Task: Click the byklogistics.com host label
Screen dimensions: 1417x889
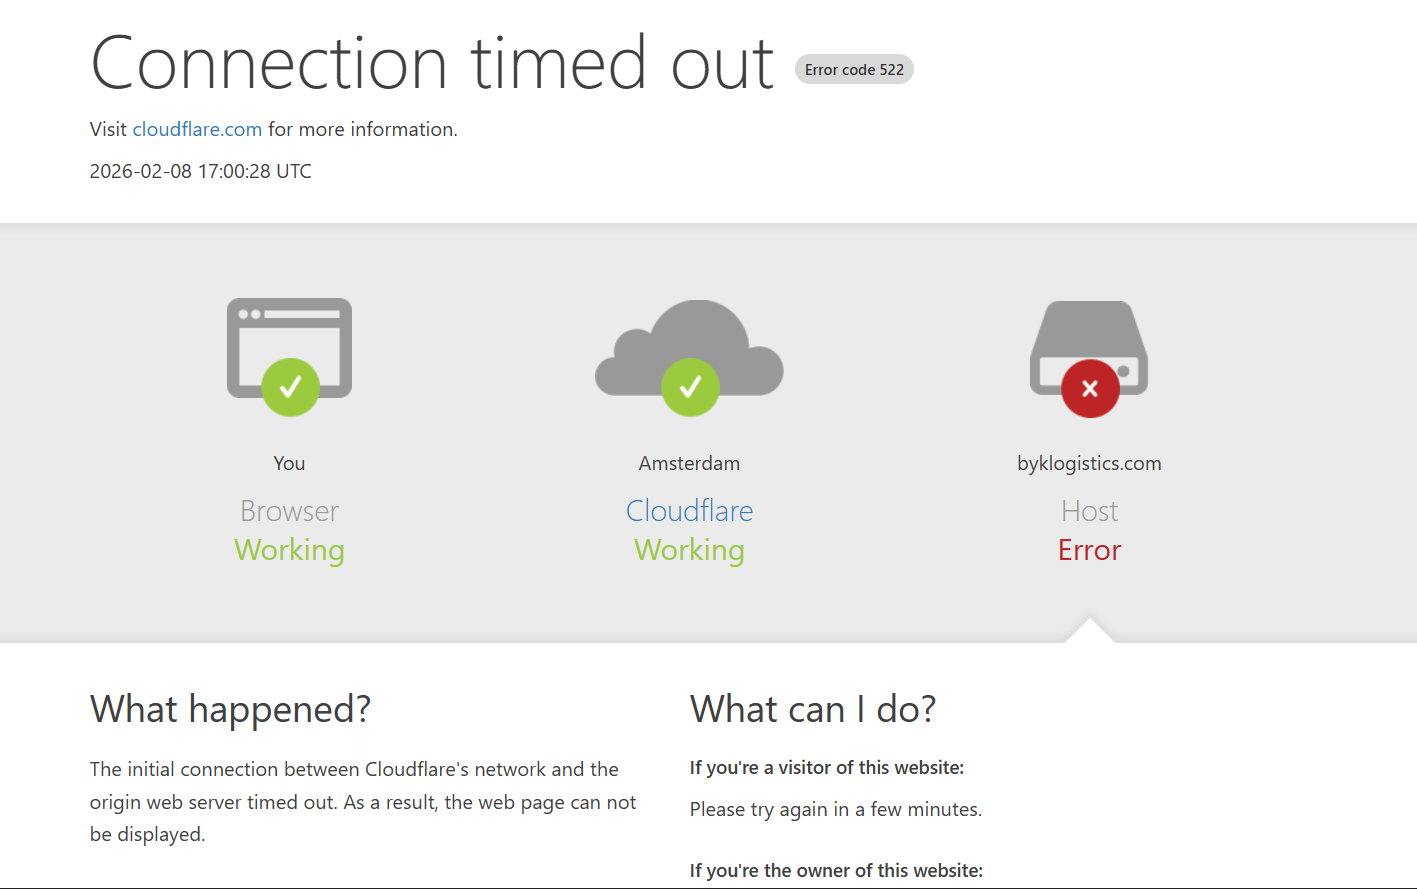Action: click(1089, 463)
